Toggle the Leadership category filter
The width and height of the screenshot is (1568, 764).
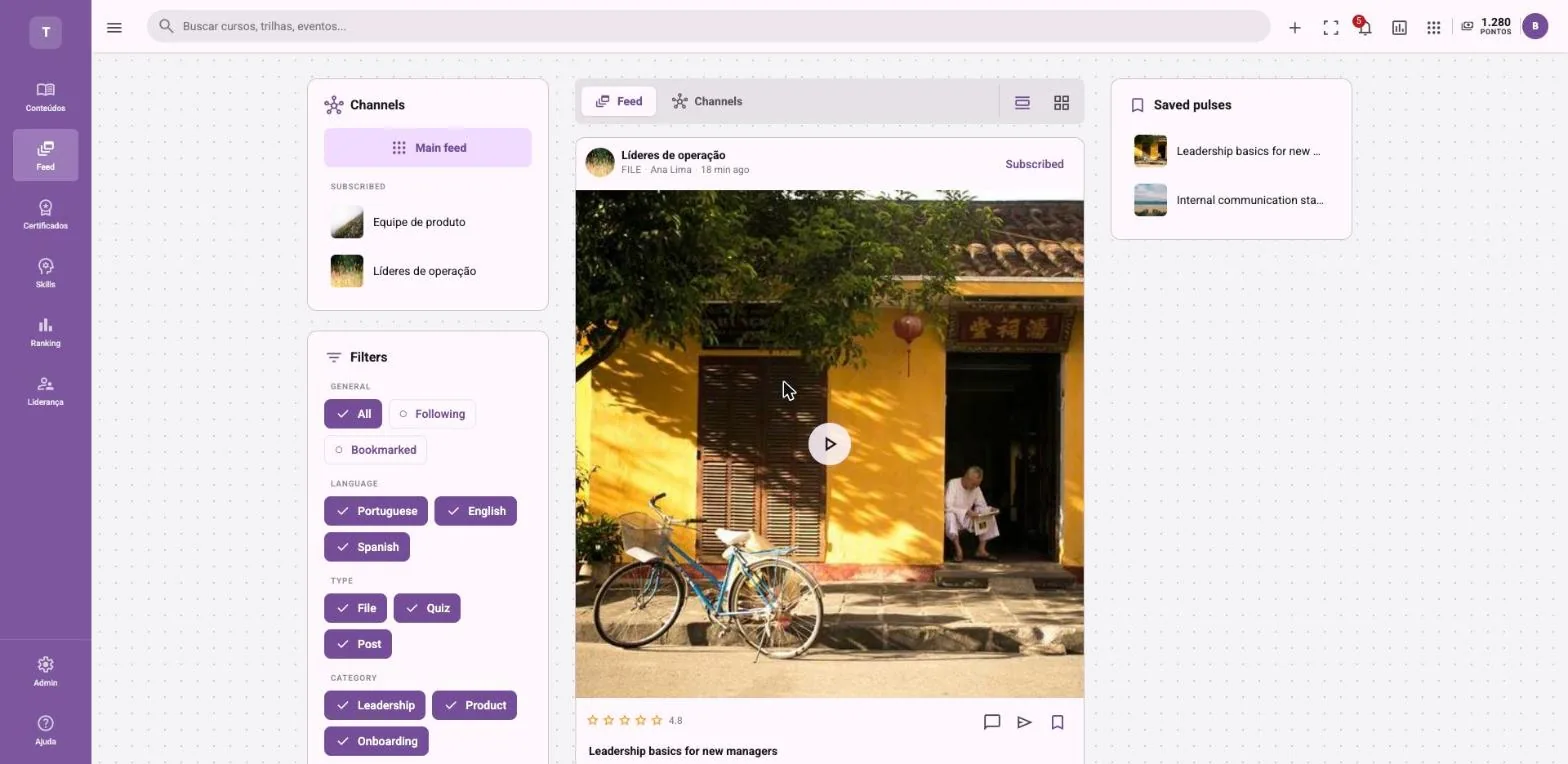click(x=375, y=705)
